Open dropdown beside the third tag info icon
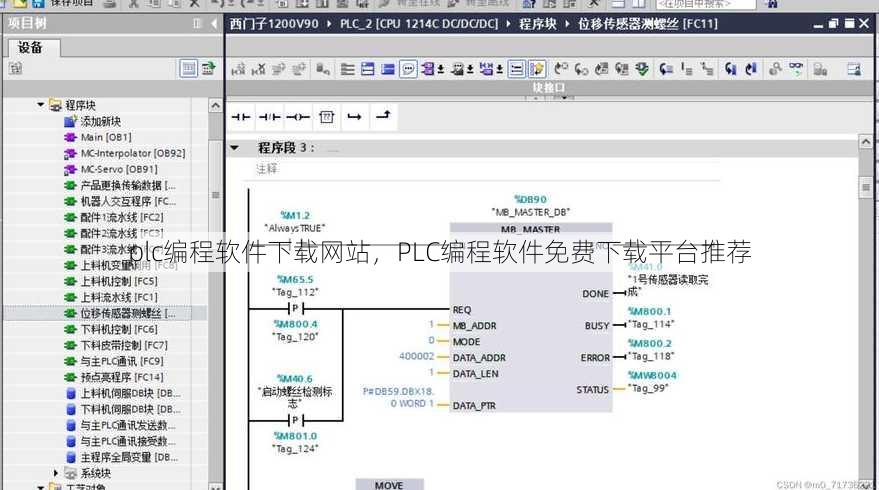This screenshot has height=490, width=879. (499, 70)
